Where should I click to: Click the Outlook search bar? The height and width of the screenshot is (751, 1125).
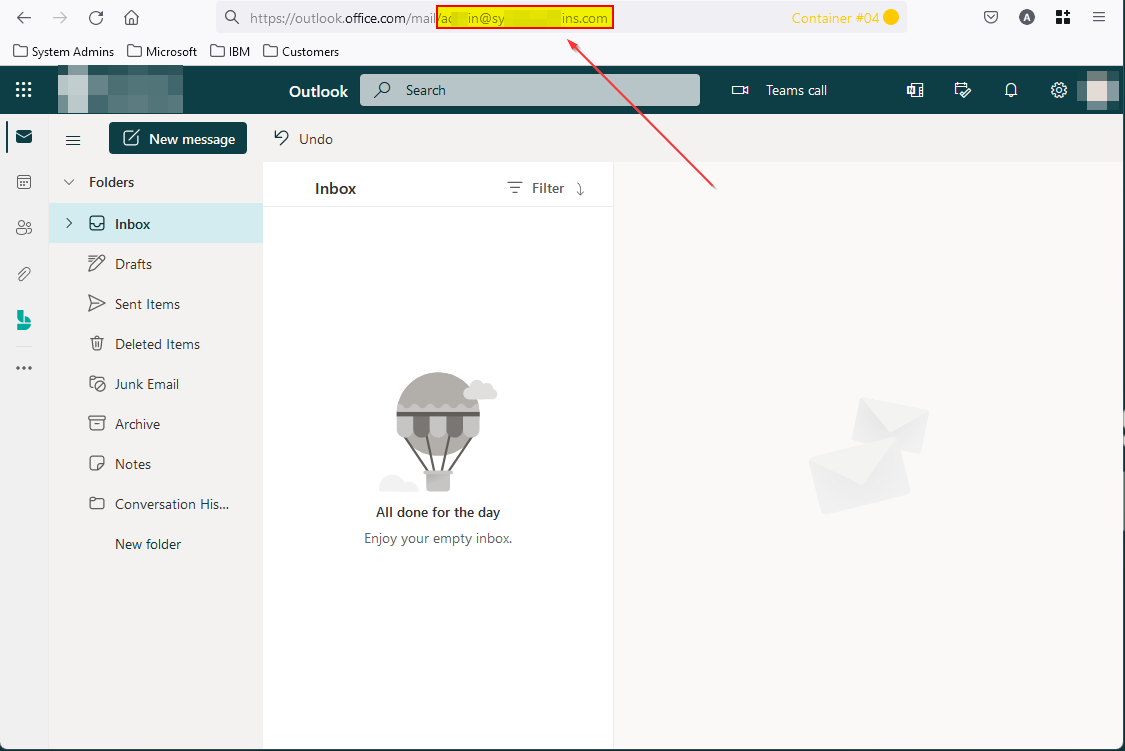point(529,90)
